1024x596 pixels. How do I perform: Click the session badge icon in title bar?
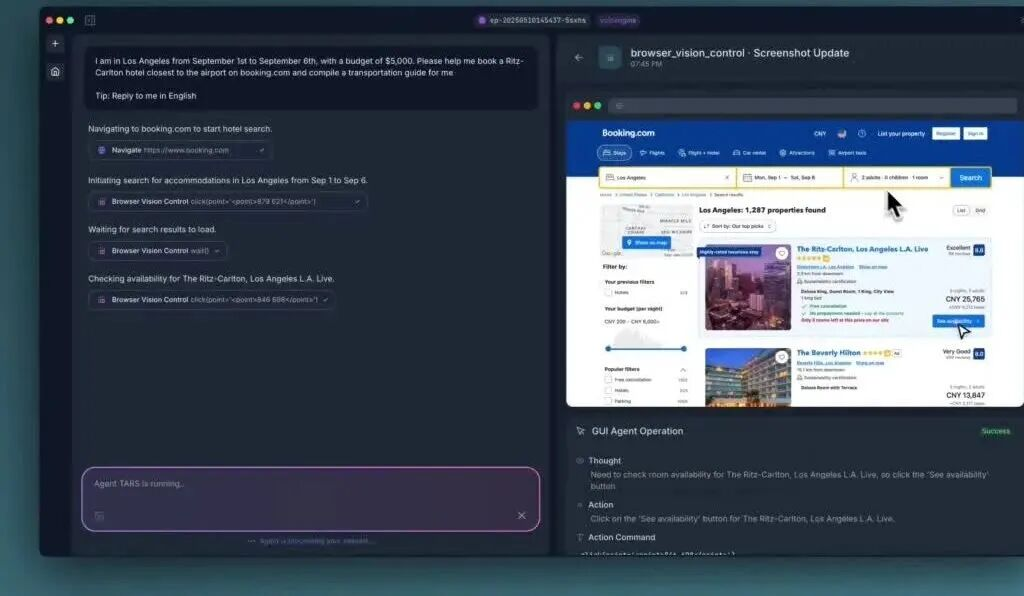482,20
